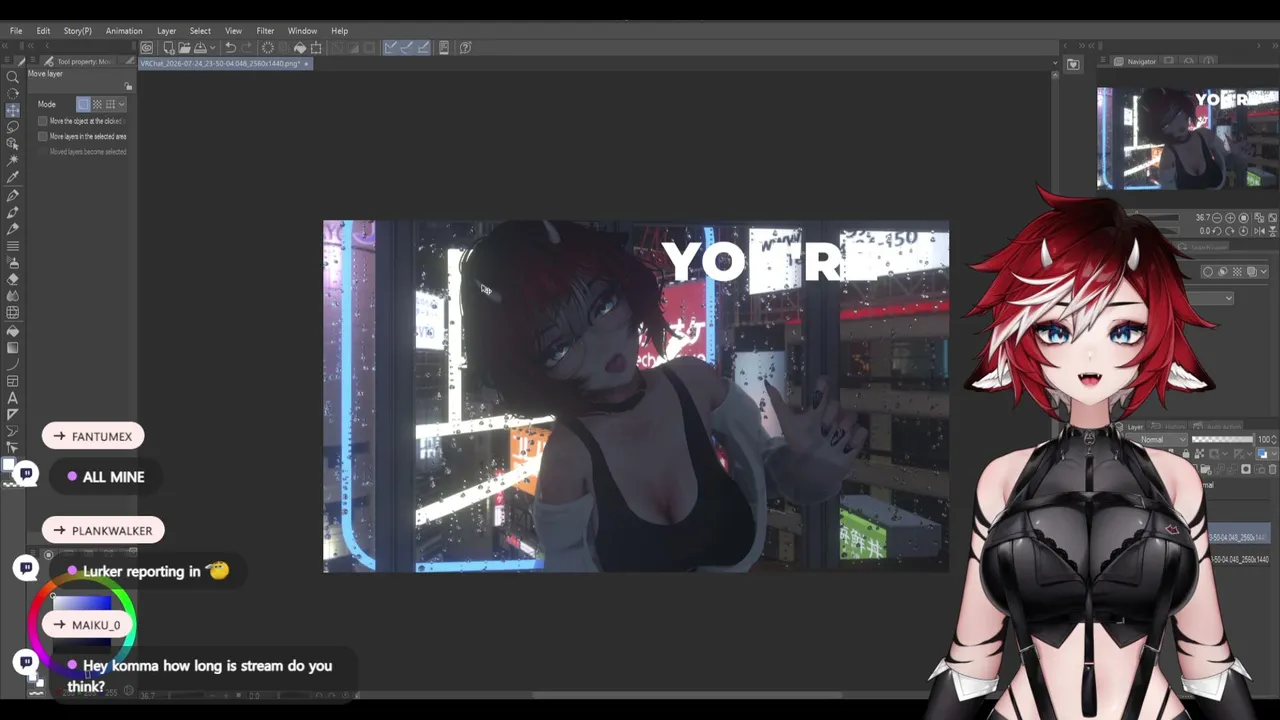Zoom in using Navigator panel
Screen dimensions: 1280x720
coord(1230,217)
